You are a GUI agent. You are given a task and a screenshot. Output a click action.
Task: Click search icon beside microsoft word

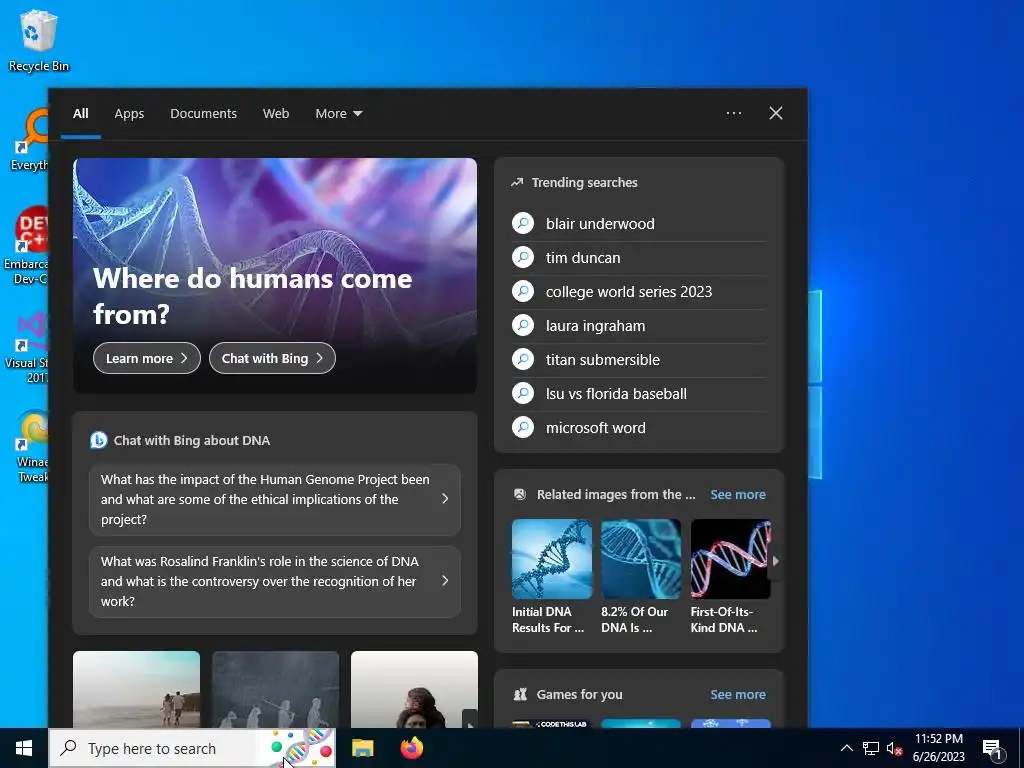522,427
